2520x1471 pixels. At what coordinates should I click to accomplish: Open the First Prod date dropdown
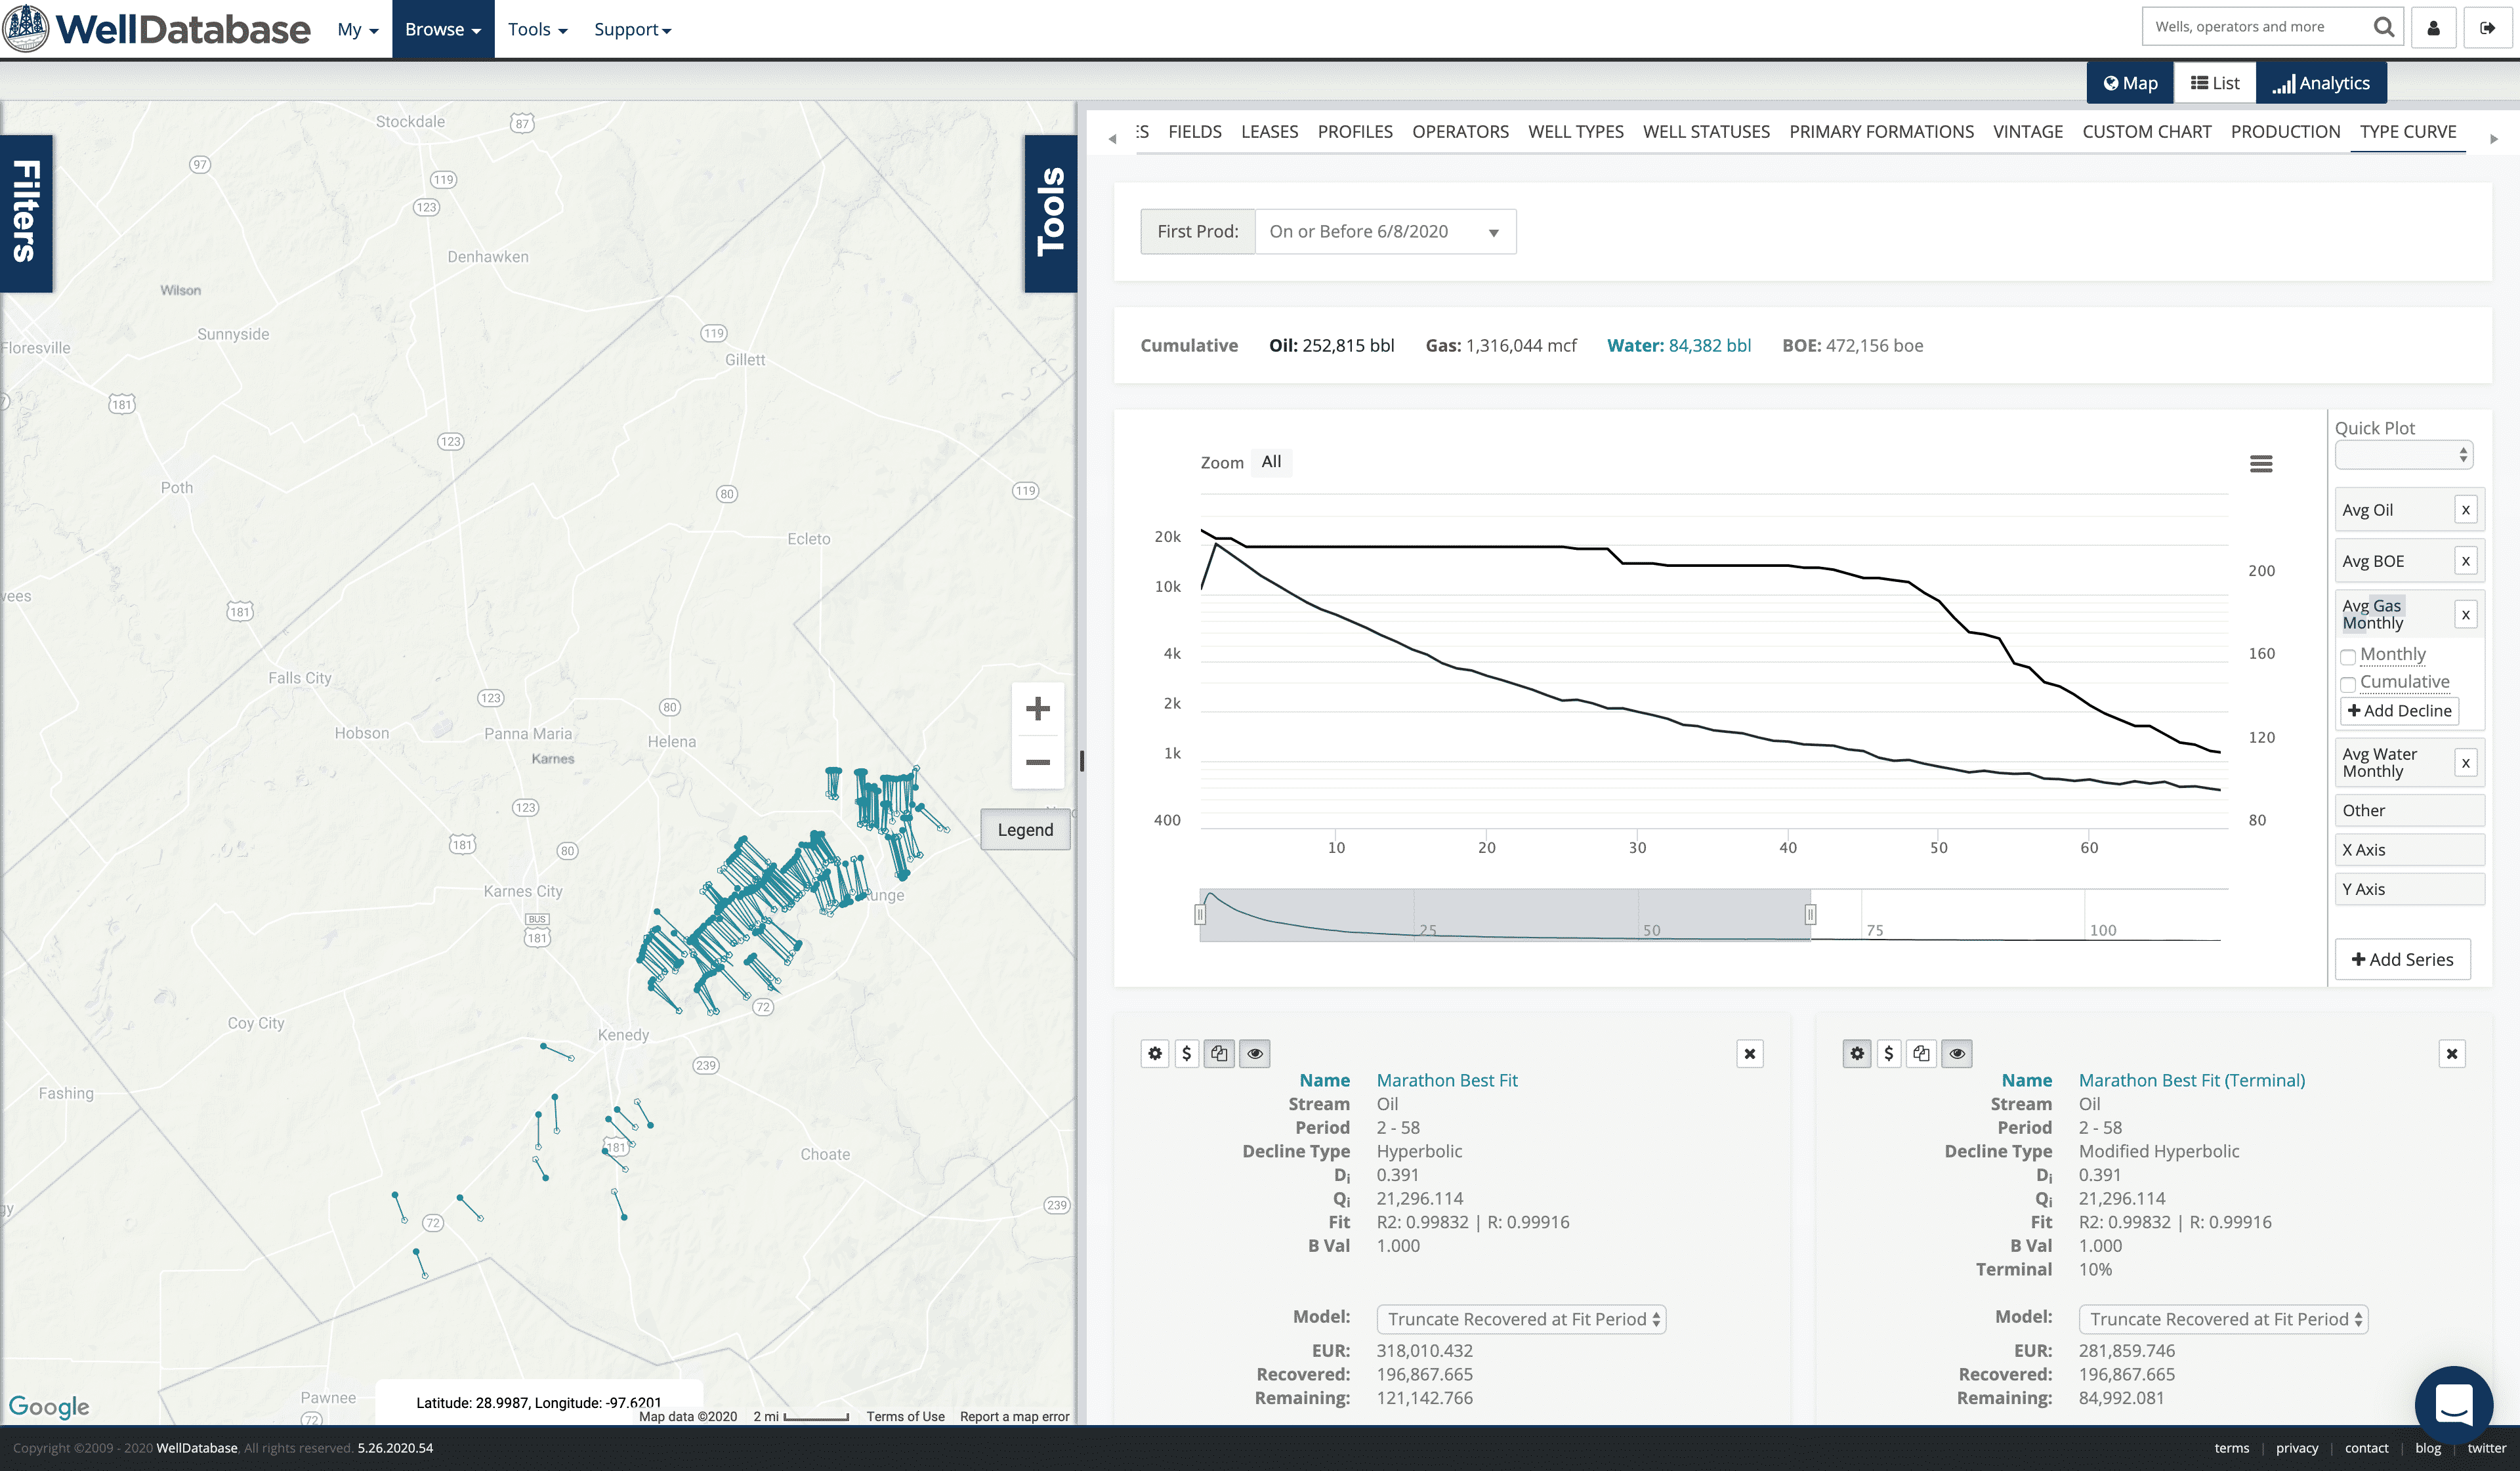(1385, 232)
